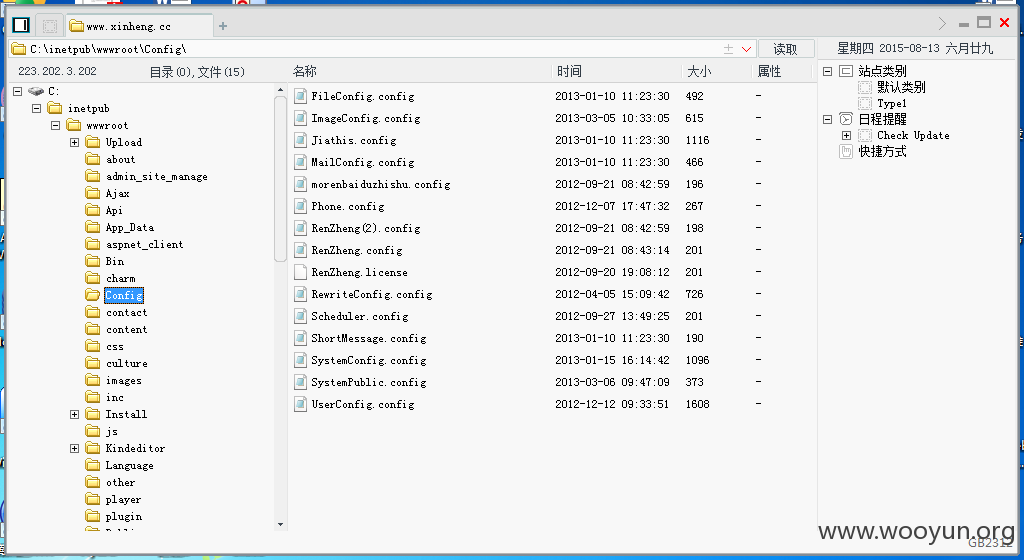Open the admin_site_manage folder
Viewport: 1024px width, 560px height.
157,176
